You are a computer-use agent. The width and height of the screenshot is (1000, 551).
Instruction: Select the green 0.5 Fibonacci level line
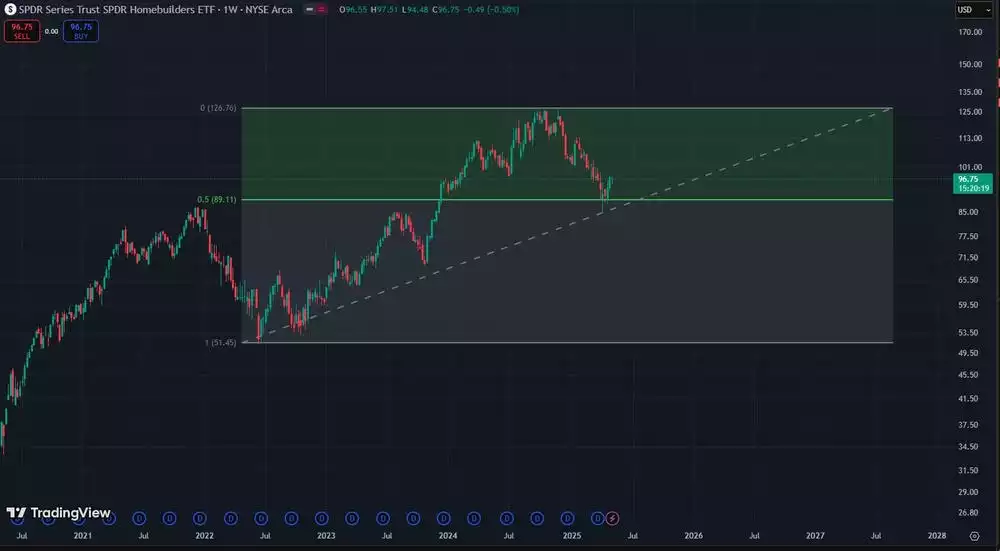click(567, 200)
